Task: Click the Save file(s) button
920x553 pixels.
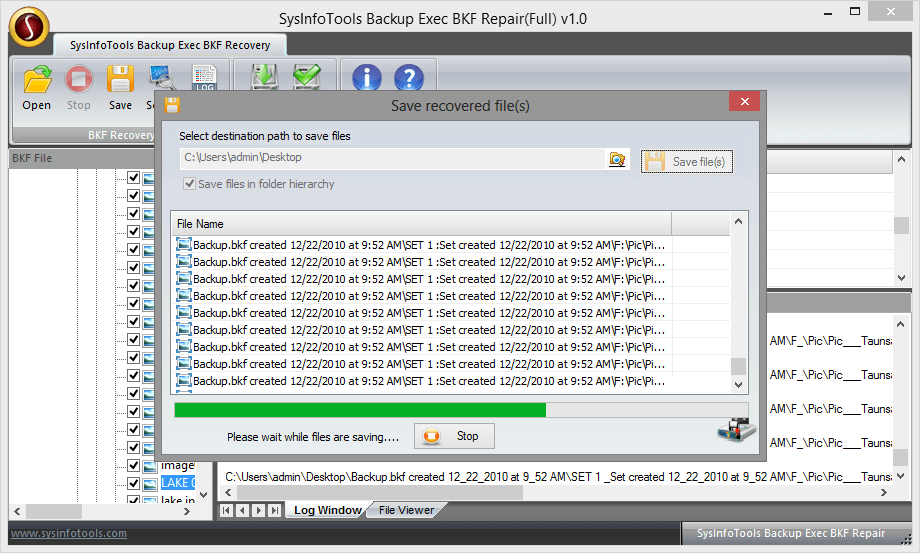Action: click(x=686, y=161)
